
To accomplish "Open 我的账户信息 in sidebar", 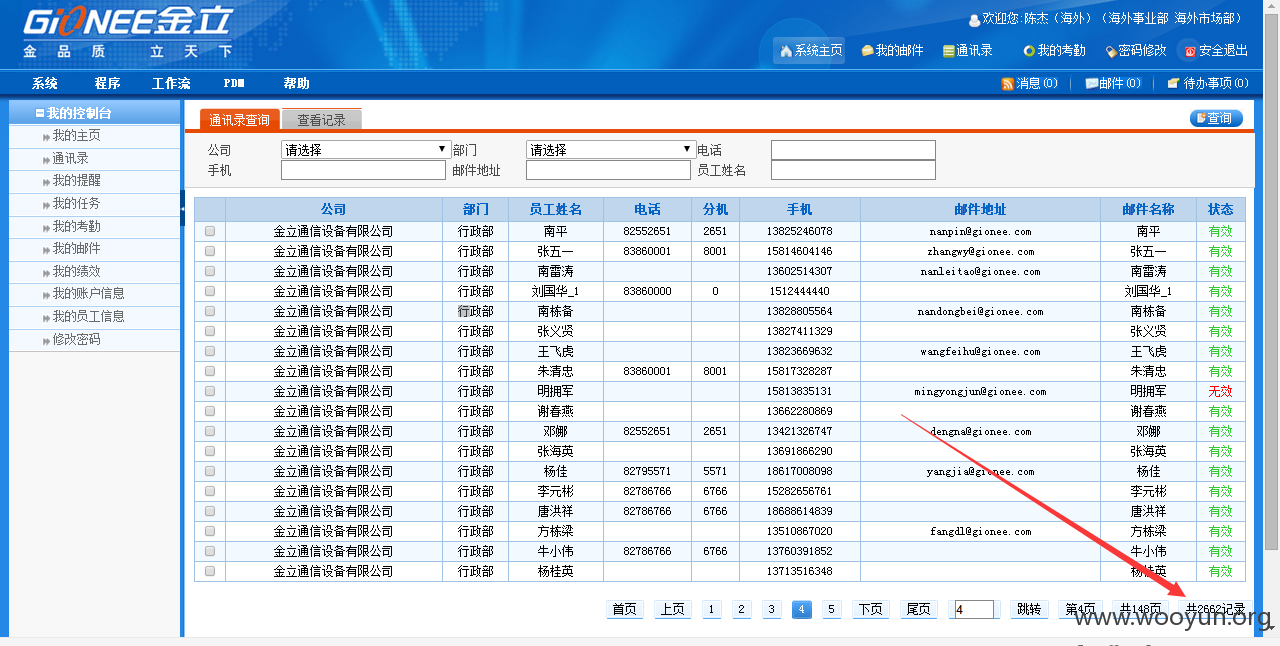I will click(x=88, y=293).
